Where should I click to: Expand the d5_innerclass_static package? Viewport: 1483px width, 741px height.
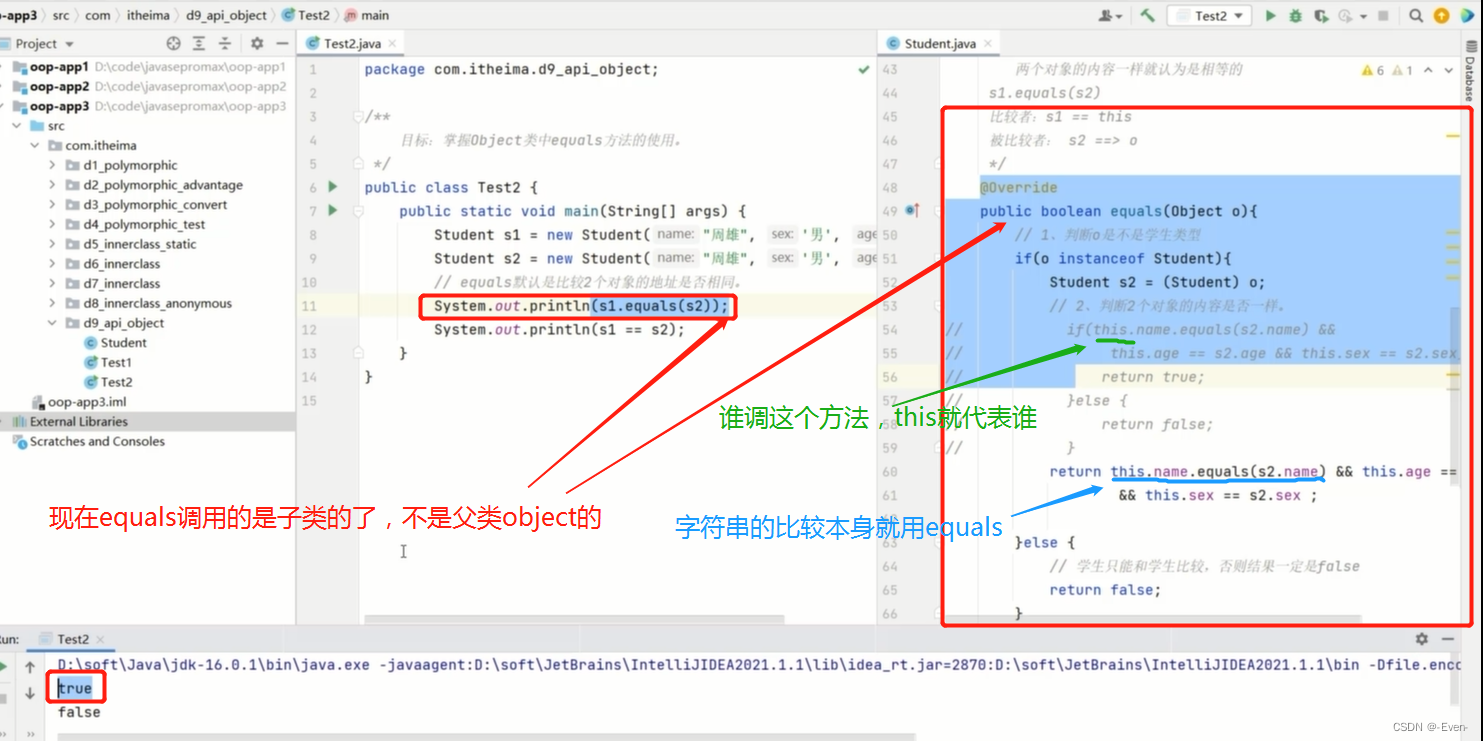click(x=52, y=244)
